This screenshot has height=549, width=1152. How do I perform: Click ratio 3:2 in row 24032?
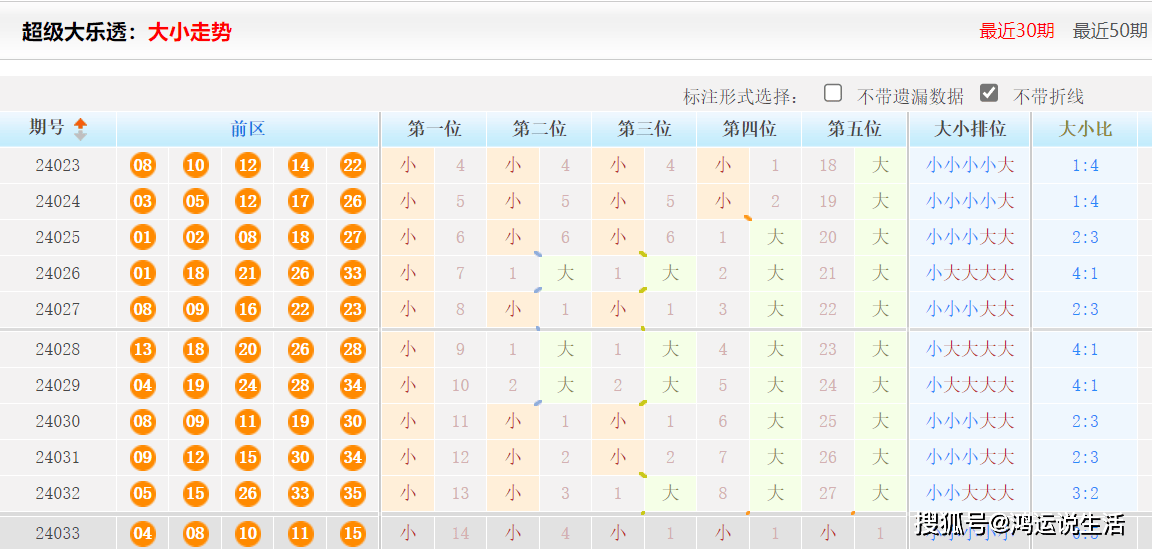click(x=1085, y=493)
